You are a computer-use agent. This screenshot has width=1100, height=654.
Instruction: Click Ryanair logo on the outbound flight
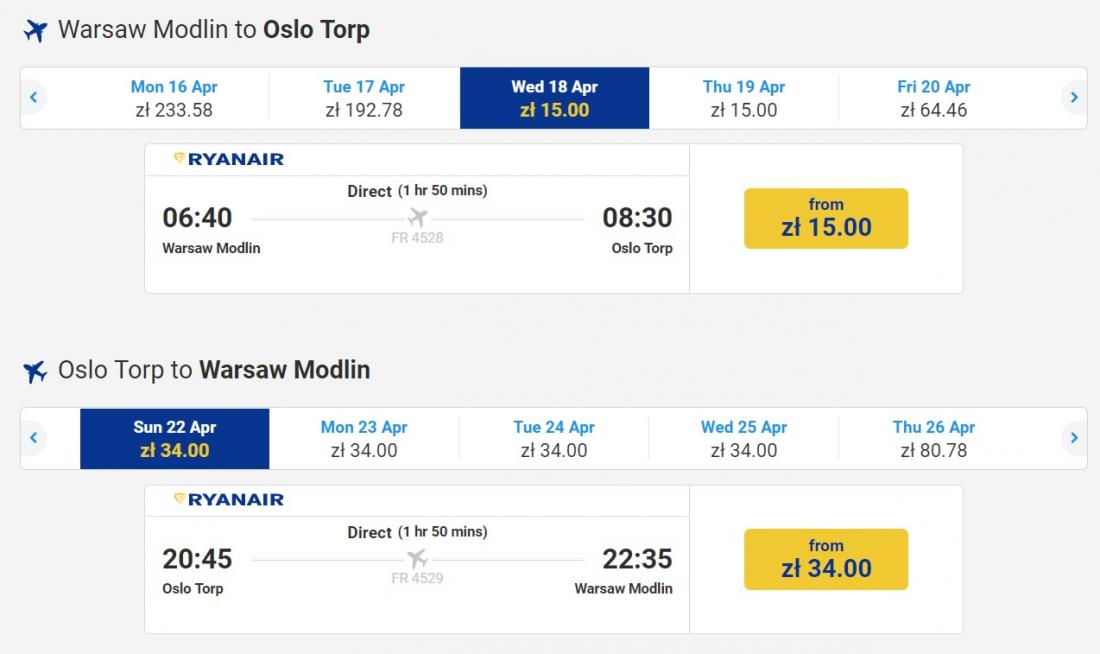click(229, 159)
